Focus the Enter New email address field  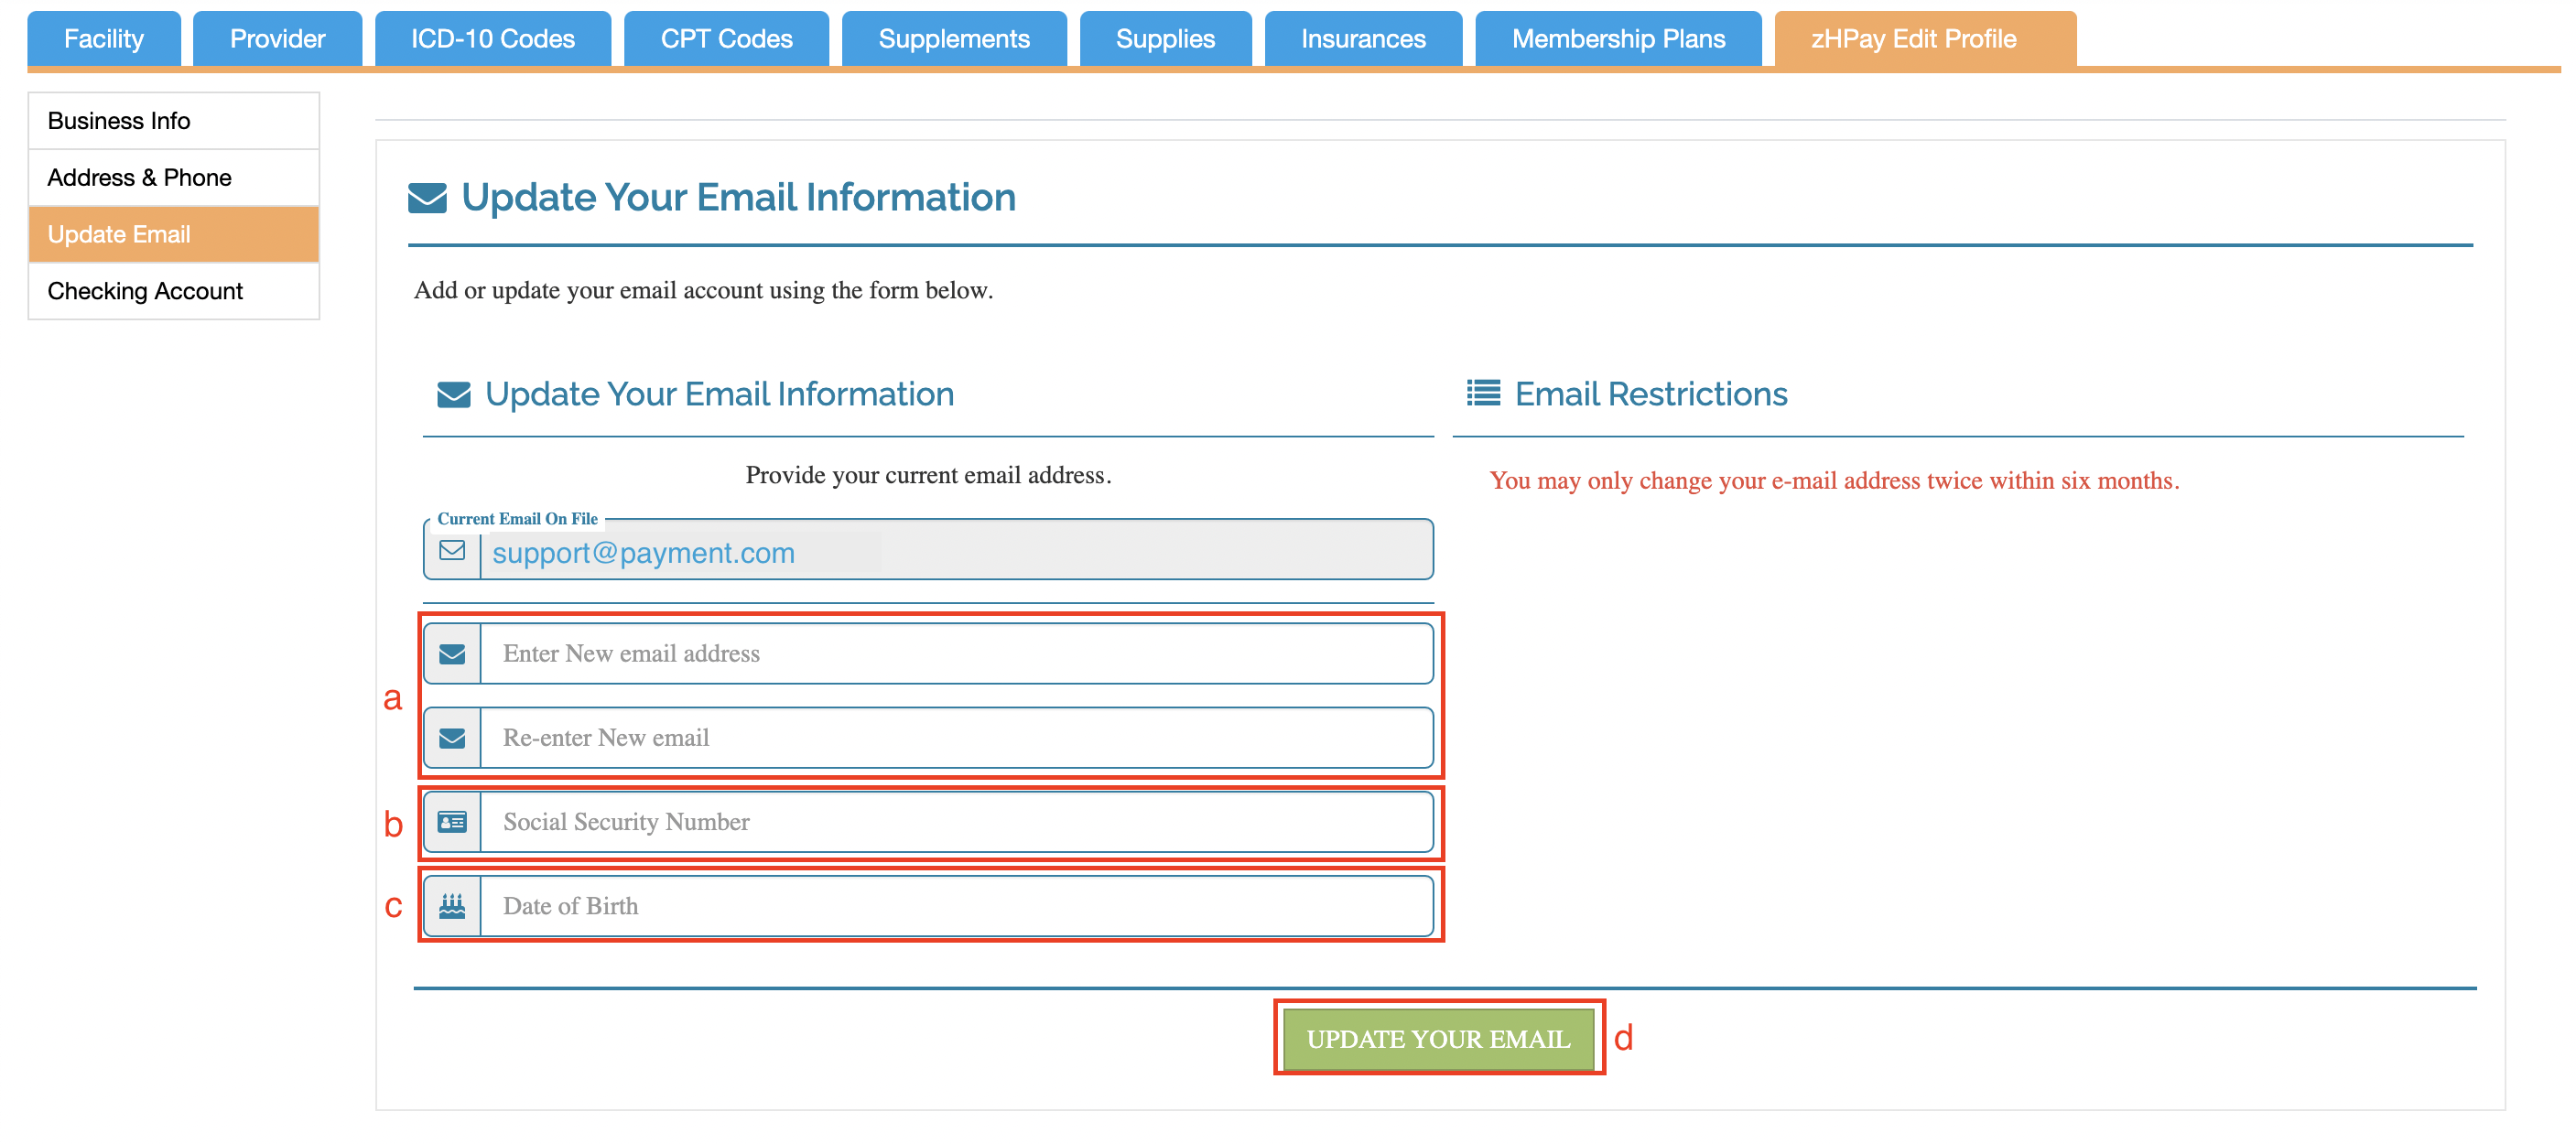pos(955,654)
